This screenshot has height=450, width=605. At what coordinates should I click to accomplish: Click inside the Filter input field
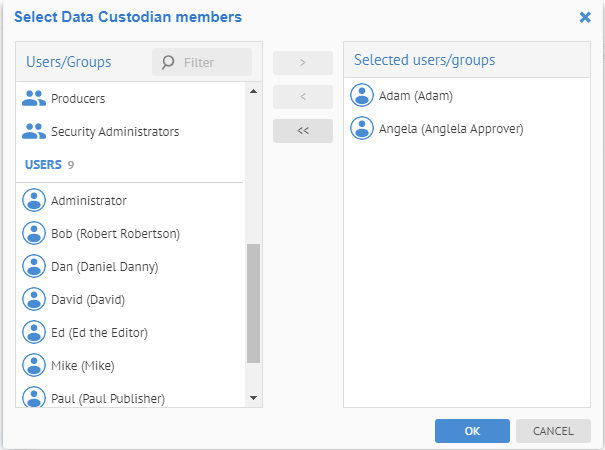212,62
